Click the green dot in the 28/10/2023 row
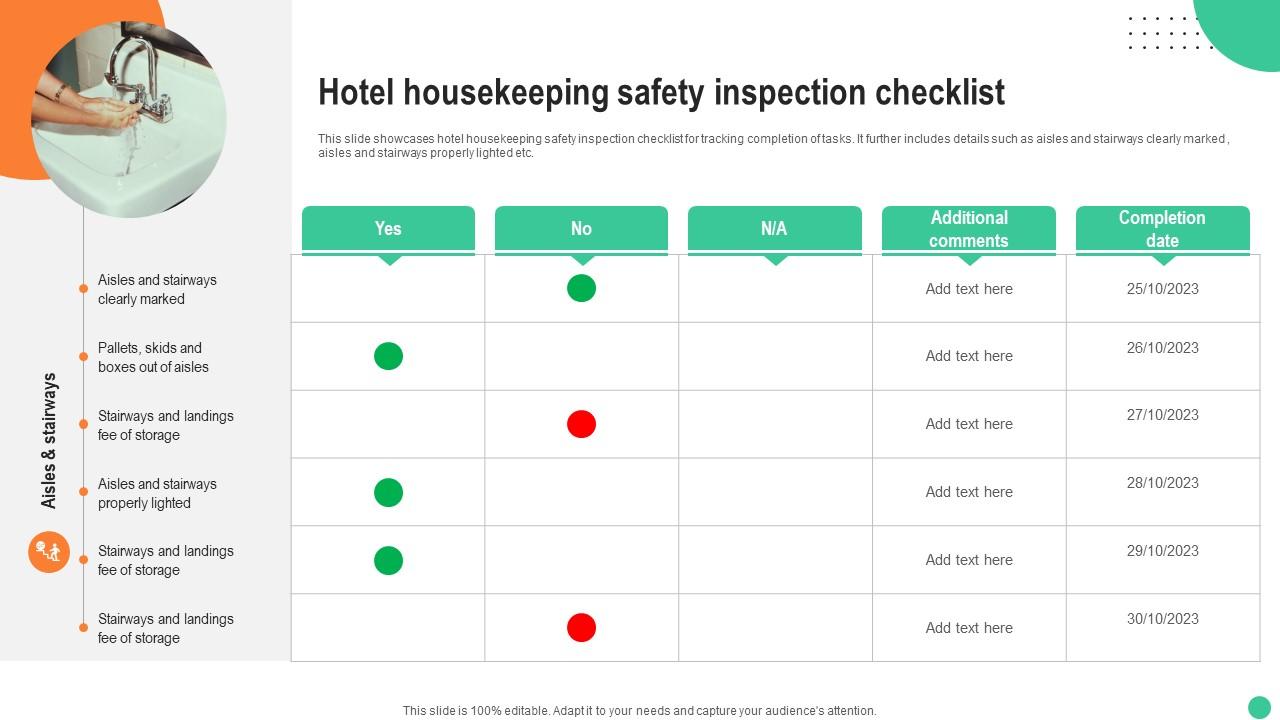This screenshot has width=1280, height=720. 388,492
